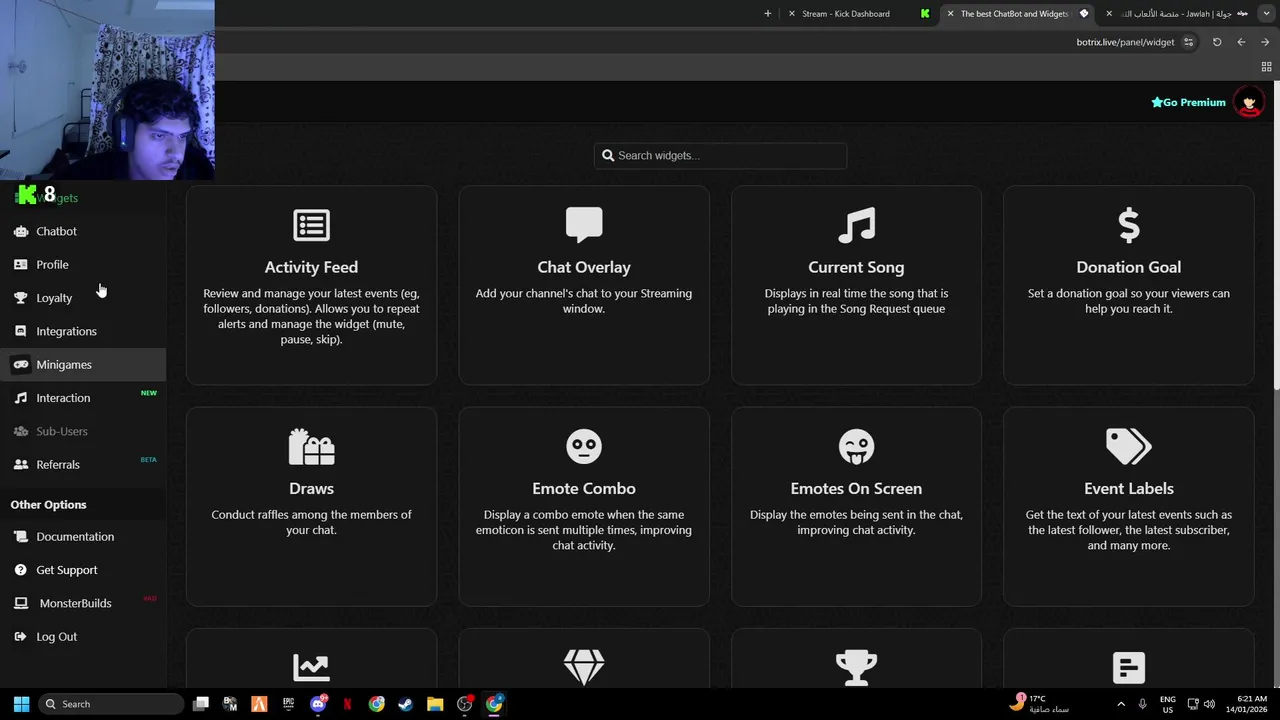Open Steam from the taskbar
Screen dimensions: 1280x720
pos(406,704)
